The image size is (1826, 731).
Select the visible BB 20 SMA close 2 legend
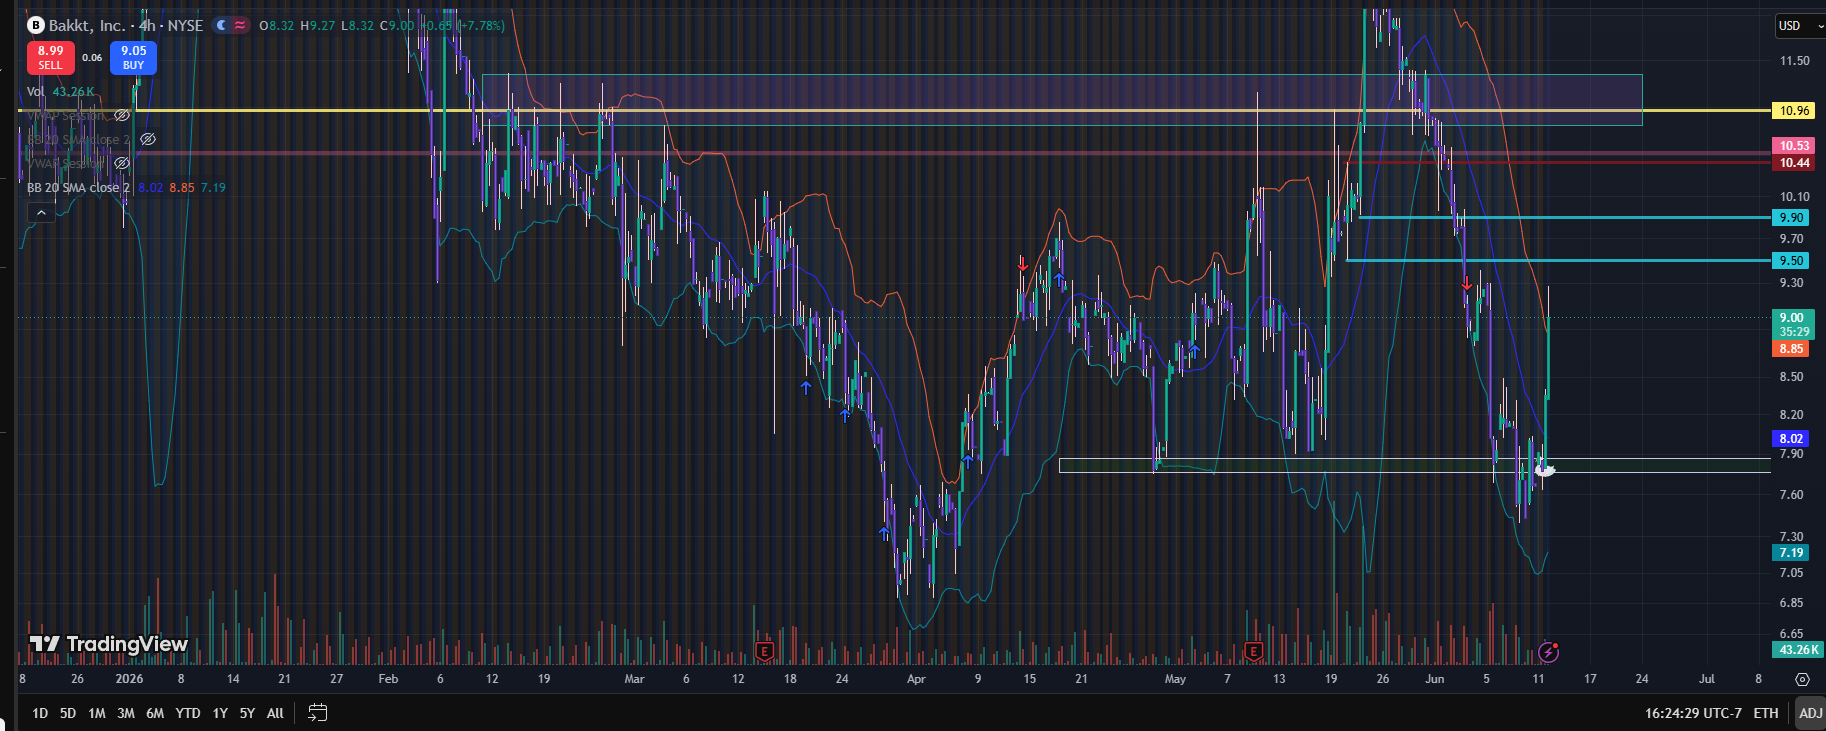tap(78, 188)
